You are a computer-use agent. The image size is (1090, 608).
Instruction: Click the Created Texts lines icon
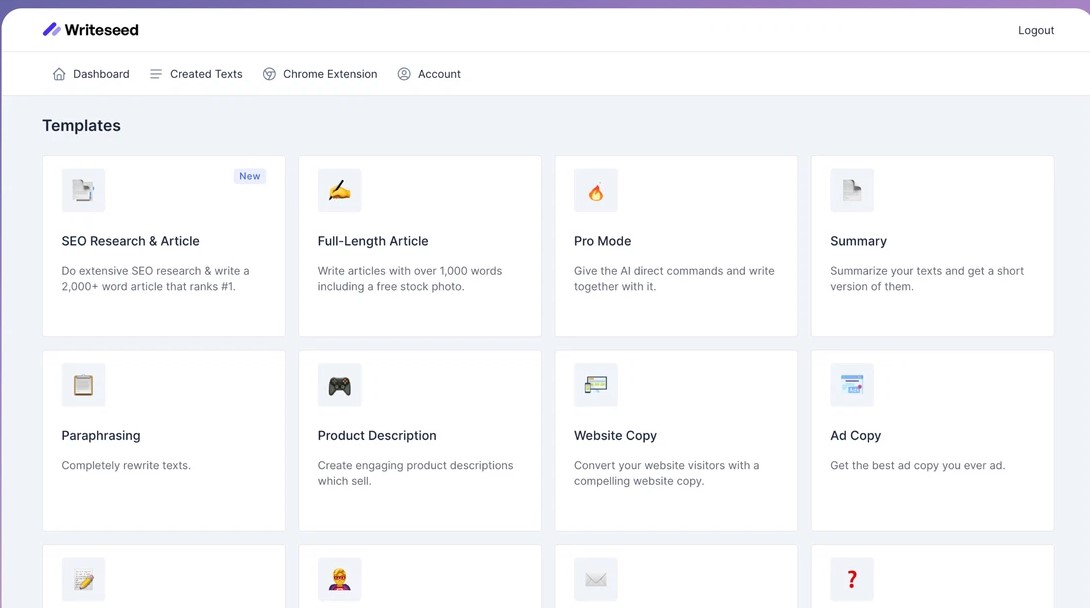(156, 74)
